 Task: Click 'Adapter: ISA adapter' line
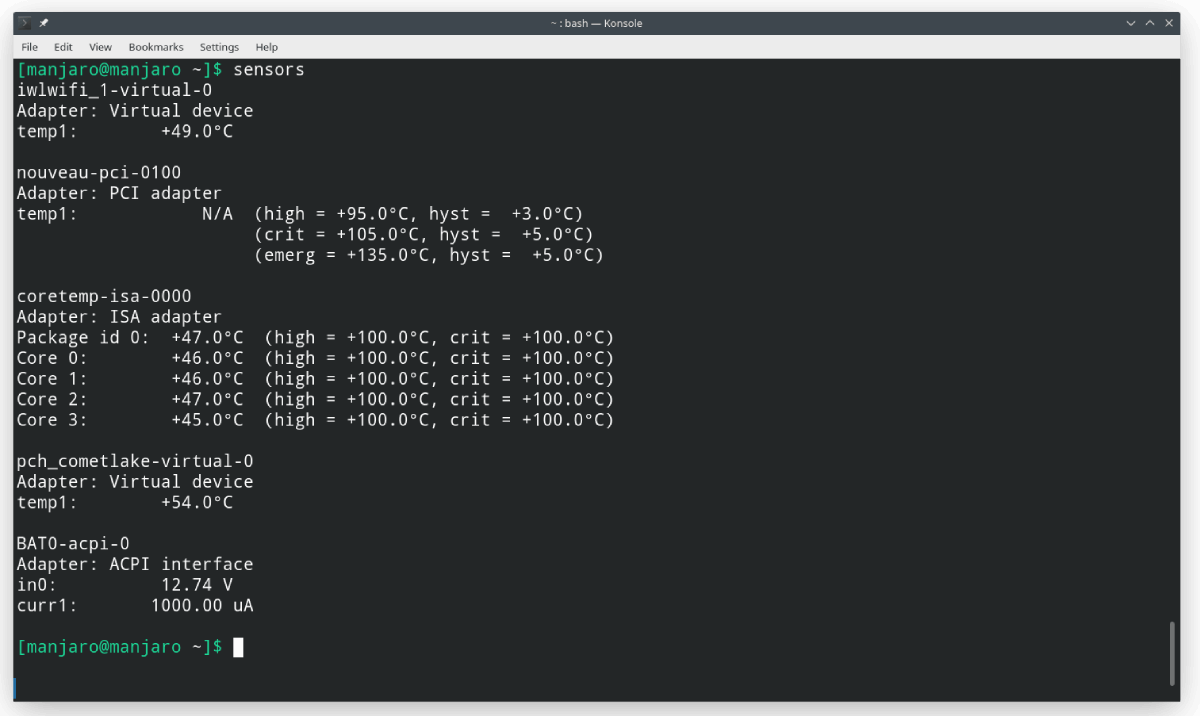(119, 317)
